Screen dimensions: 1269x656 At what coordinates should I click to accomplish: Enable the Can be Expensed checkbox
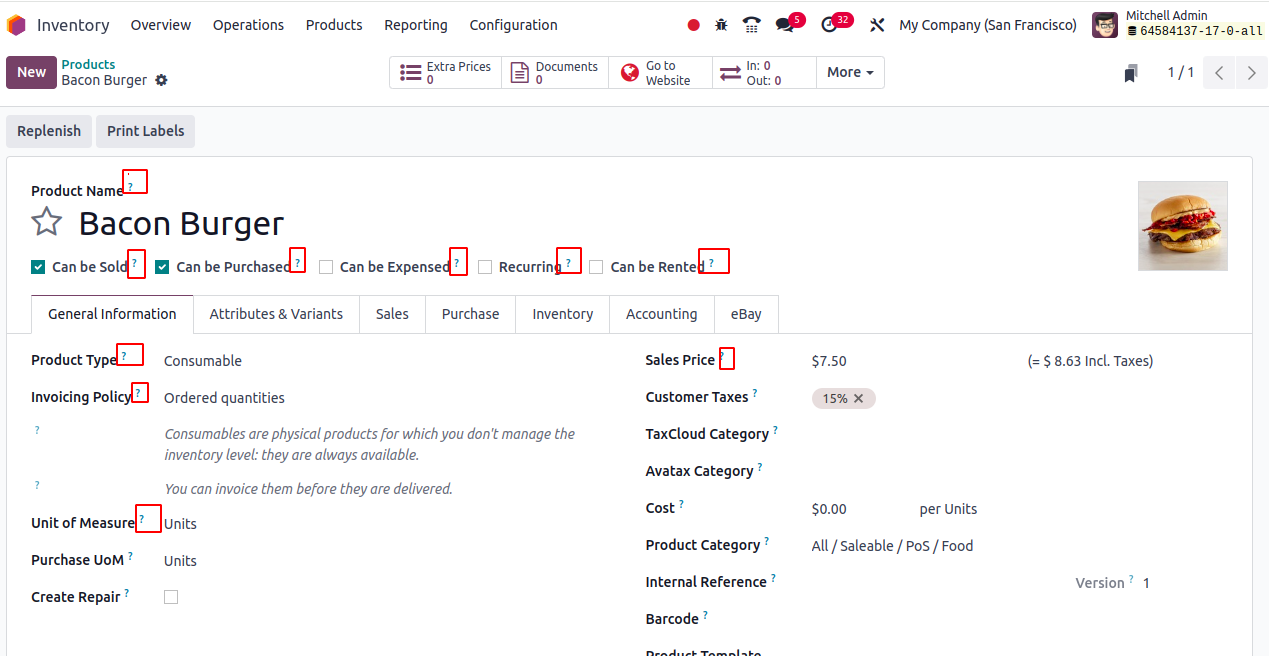tap(326, 267)
